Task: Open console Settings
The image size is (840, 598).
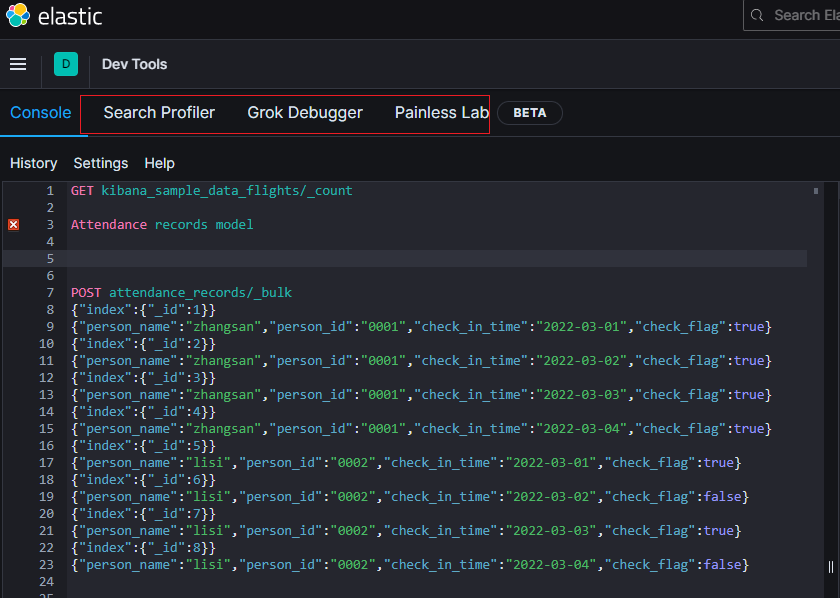Action: pyautogui.click(x=100, y=163)
